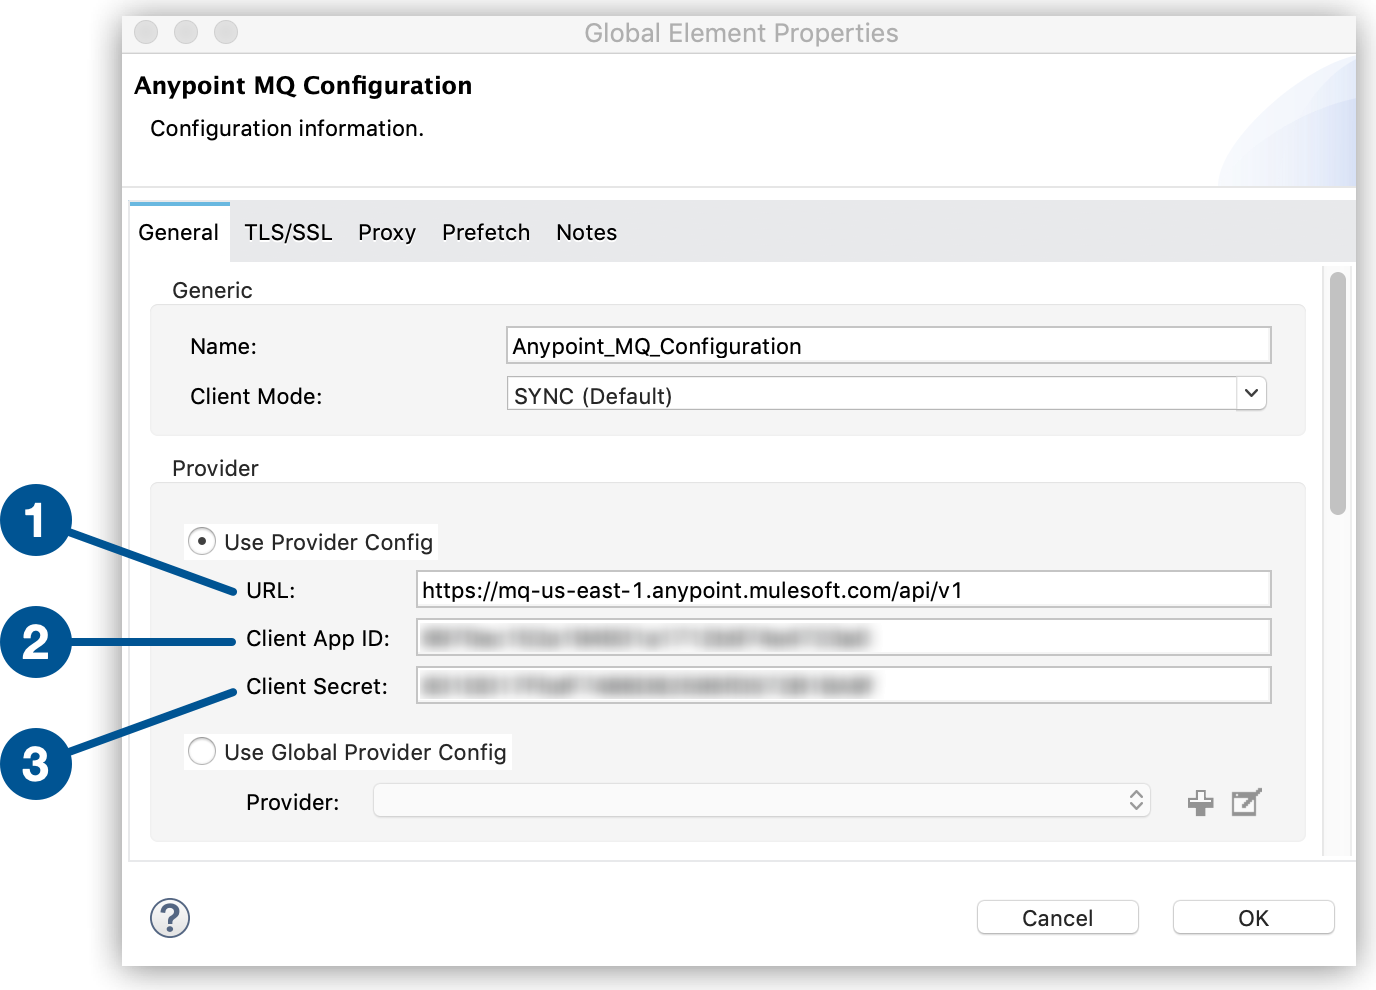Switch to the Prefetch tab
1376x990 pixels.
tap(486, 232)
